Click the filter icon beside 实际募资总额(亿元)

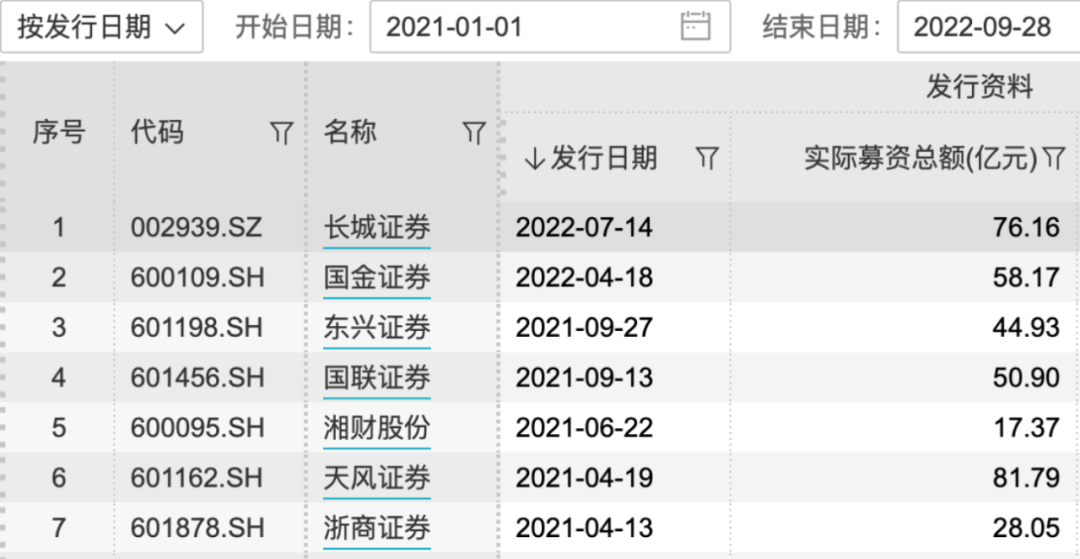(1054, 157)
